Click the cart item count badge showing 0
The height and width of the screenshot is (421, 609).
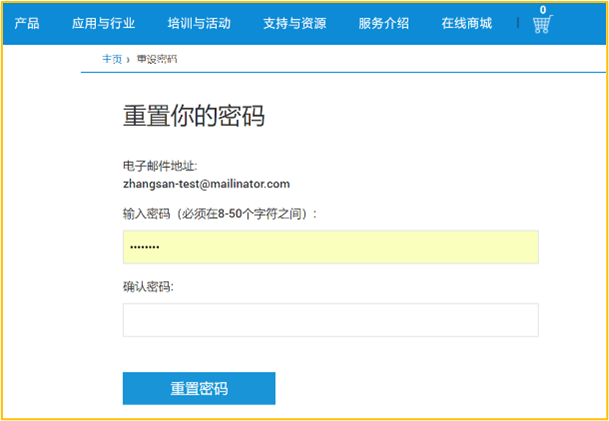543,10
